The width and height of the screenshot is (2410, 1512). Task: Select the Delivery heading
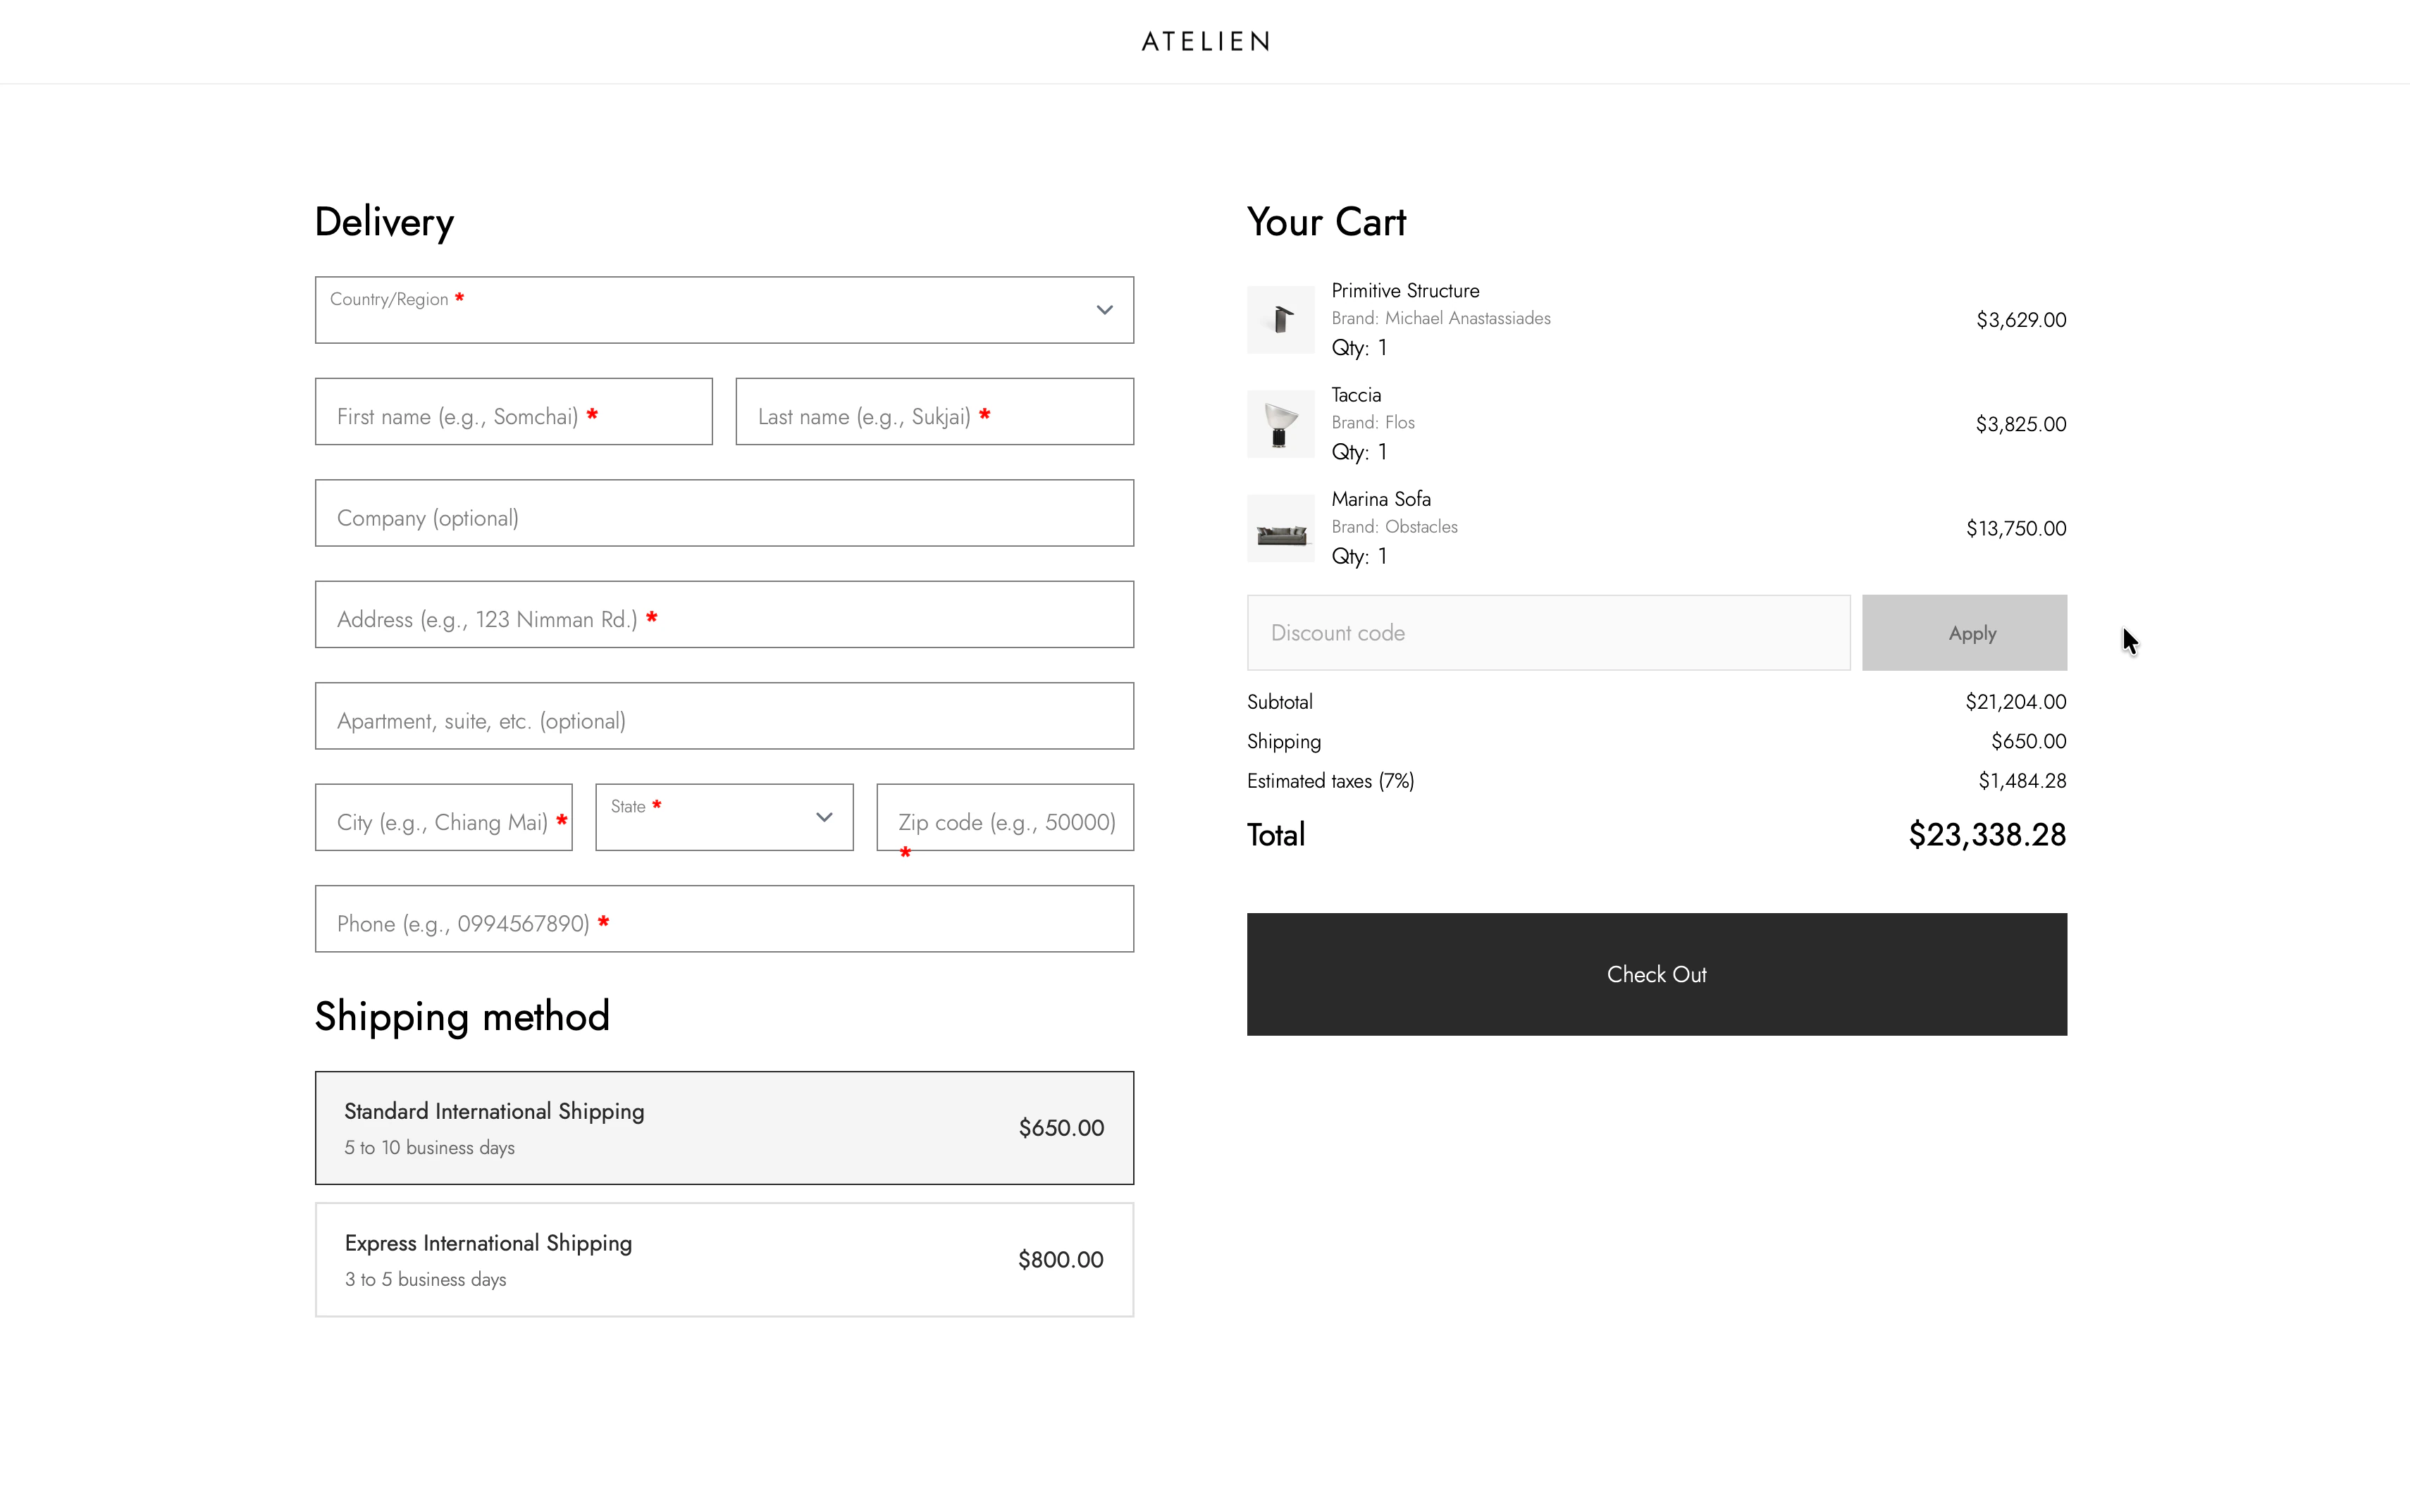pos(384,222)
